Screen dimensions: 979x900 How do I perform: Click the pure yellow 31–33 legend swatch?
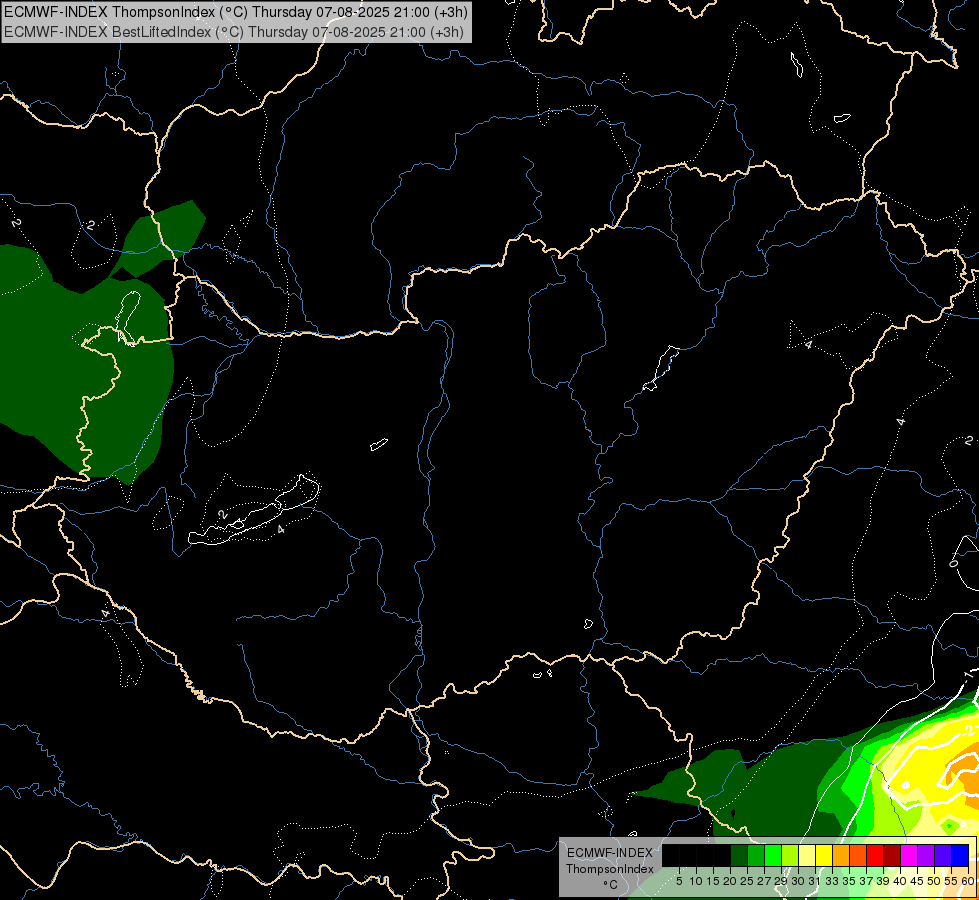click(x=824, y=855)
